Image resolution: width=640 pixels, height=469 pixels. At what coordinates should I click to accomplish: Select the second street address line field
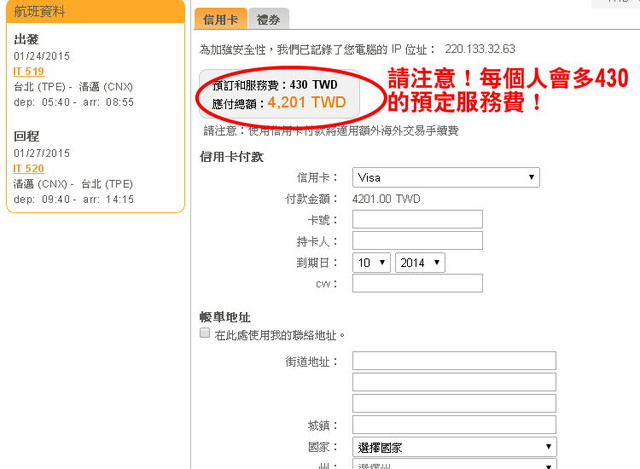pos(454,382)
